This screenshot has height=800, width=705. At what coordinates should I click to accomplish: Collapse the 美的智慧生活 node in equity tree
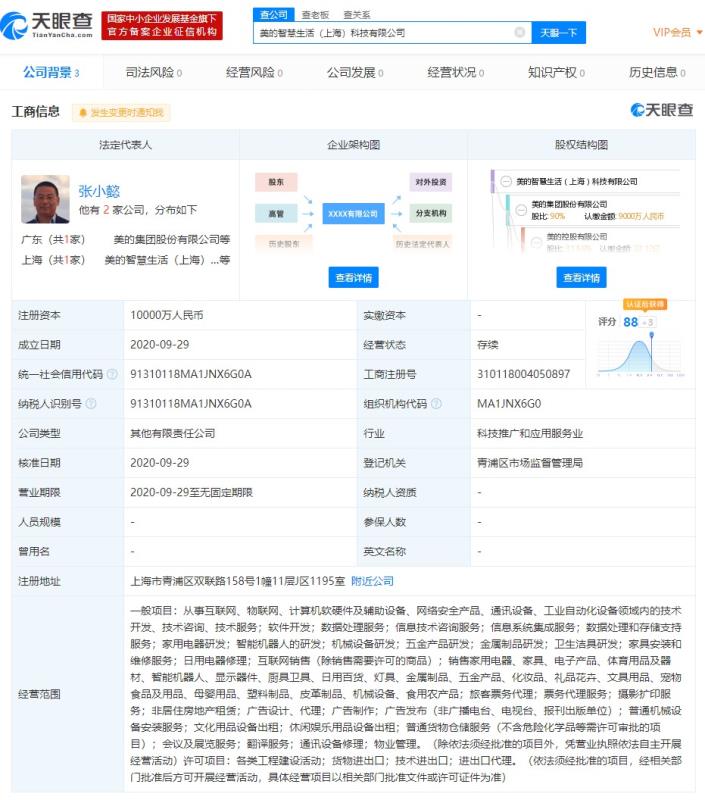click(x=505, y=181)
